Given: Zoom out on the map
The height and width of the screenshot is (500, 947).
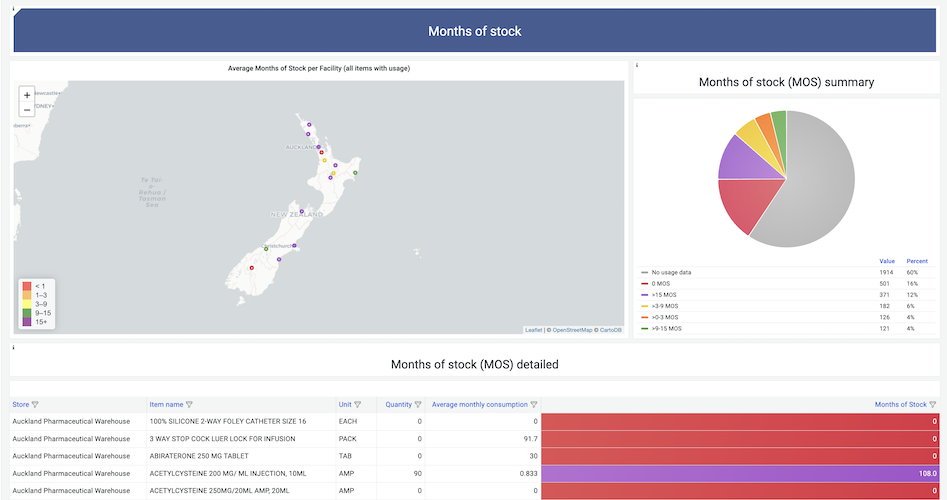Looking at the screenshot, I should pos(27,109).
